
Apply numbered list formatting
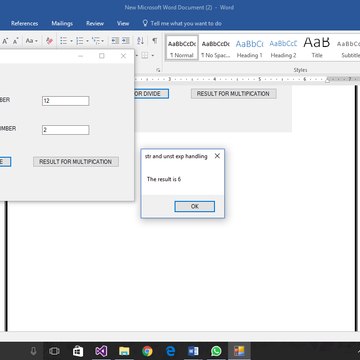[80, 41]
